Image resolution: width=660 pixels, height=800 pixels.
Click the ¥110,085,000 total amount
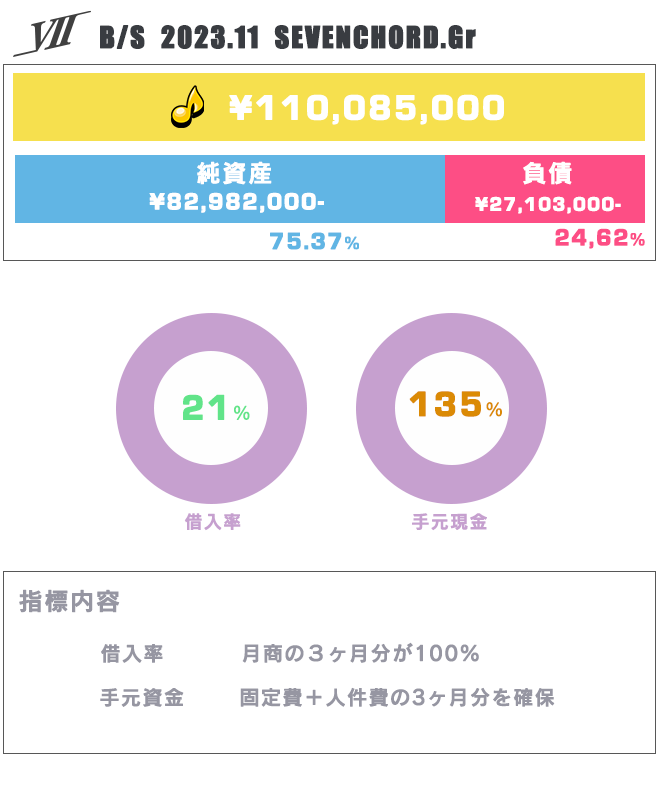point(367,107)
